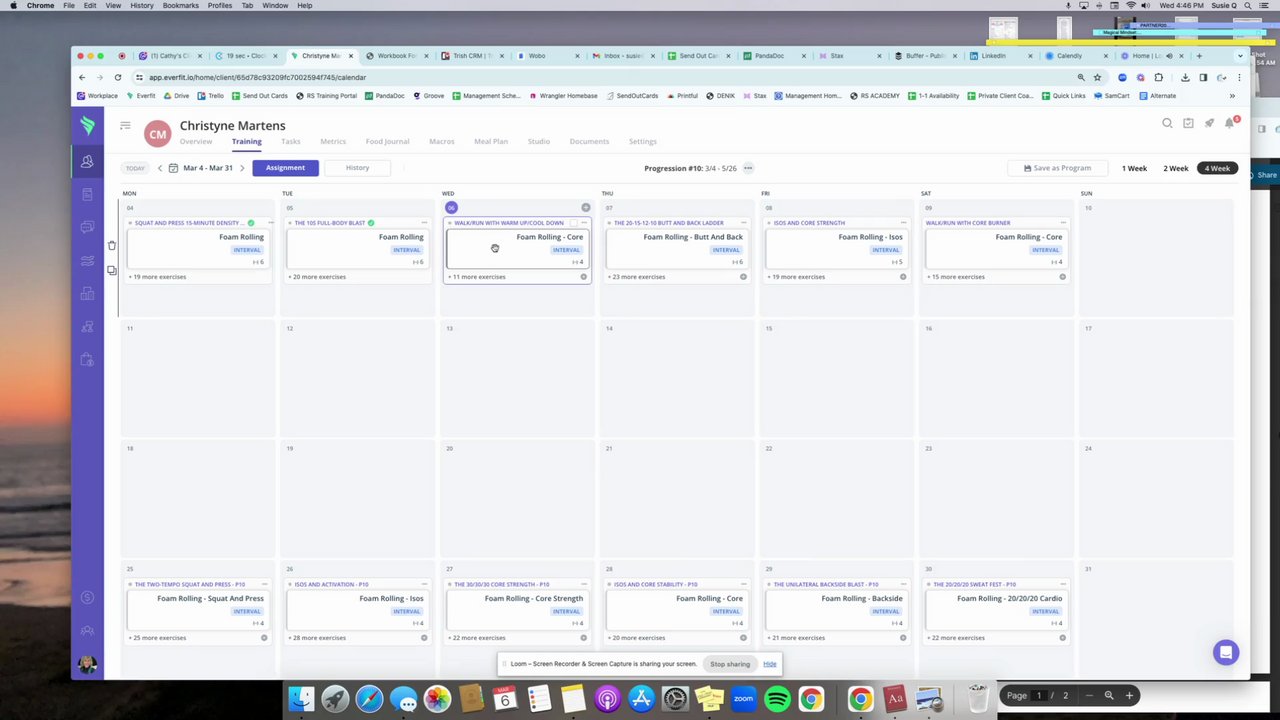Open options menu on Walk/Run With Core Burner

tap(1064, 223)
